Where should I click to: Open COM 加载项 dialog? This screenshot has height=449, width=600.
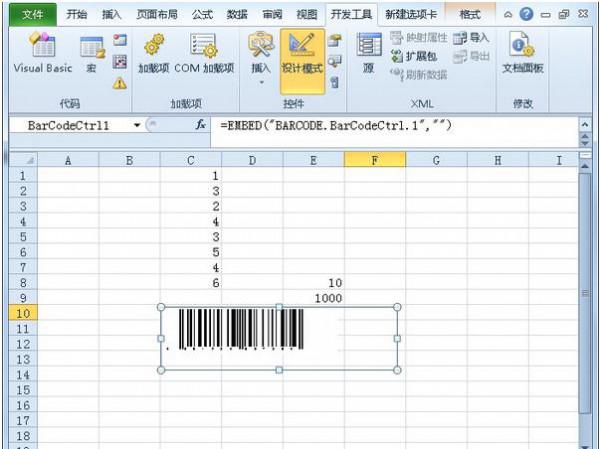pyautogui.click(x=204, y=54)
